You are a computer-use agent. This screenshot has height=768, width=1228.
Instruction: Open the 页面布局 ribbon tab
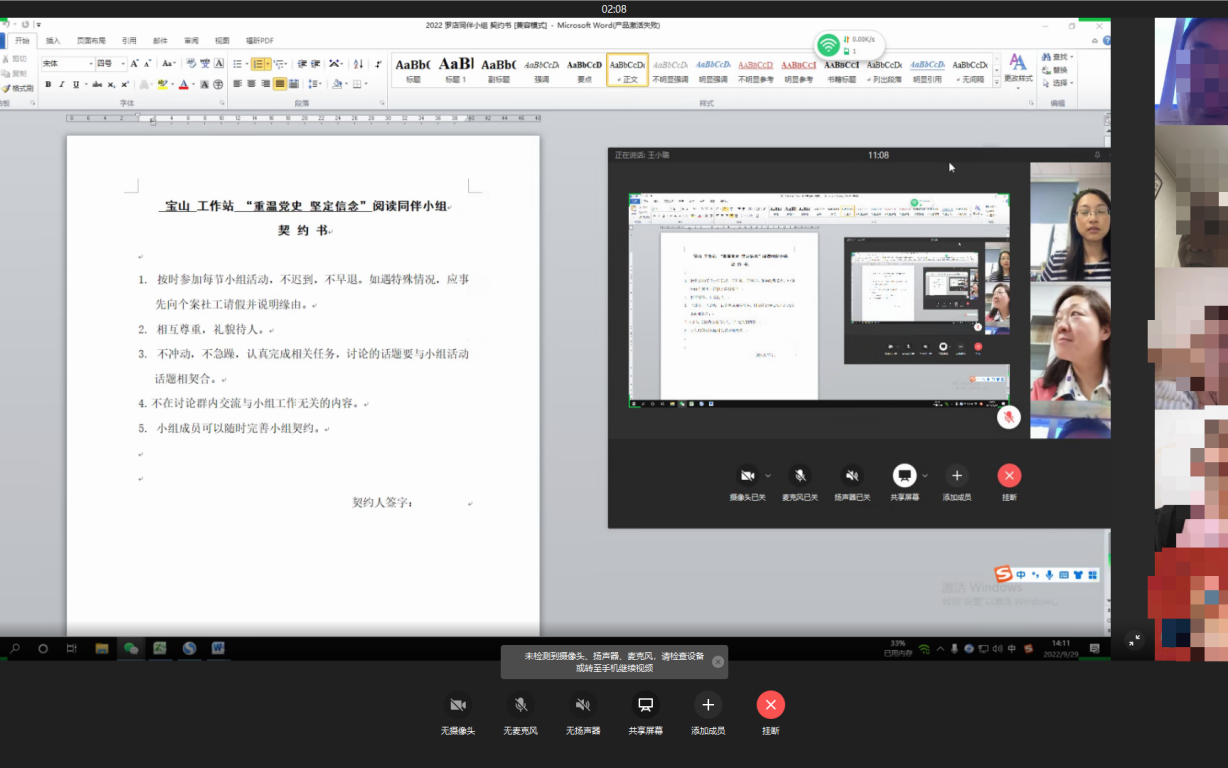(91, 41)
